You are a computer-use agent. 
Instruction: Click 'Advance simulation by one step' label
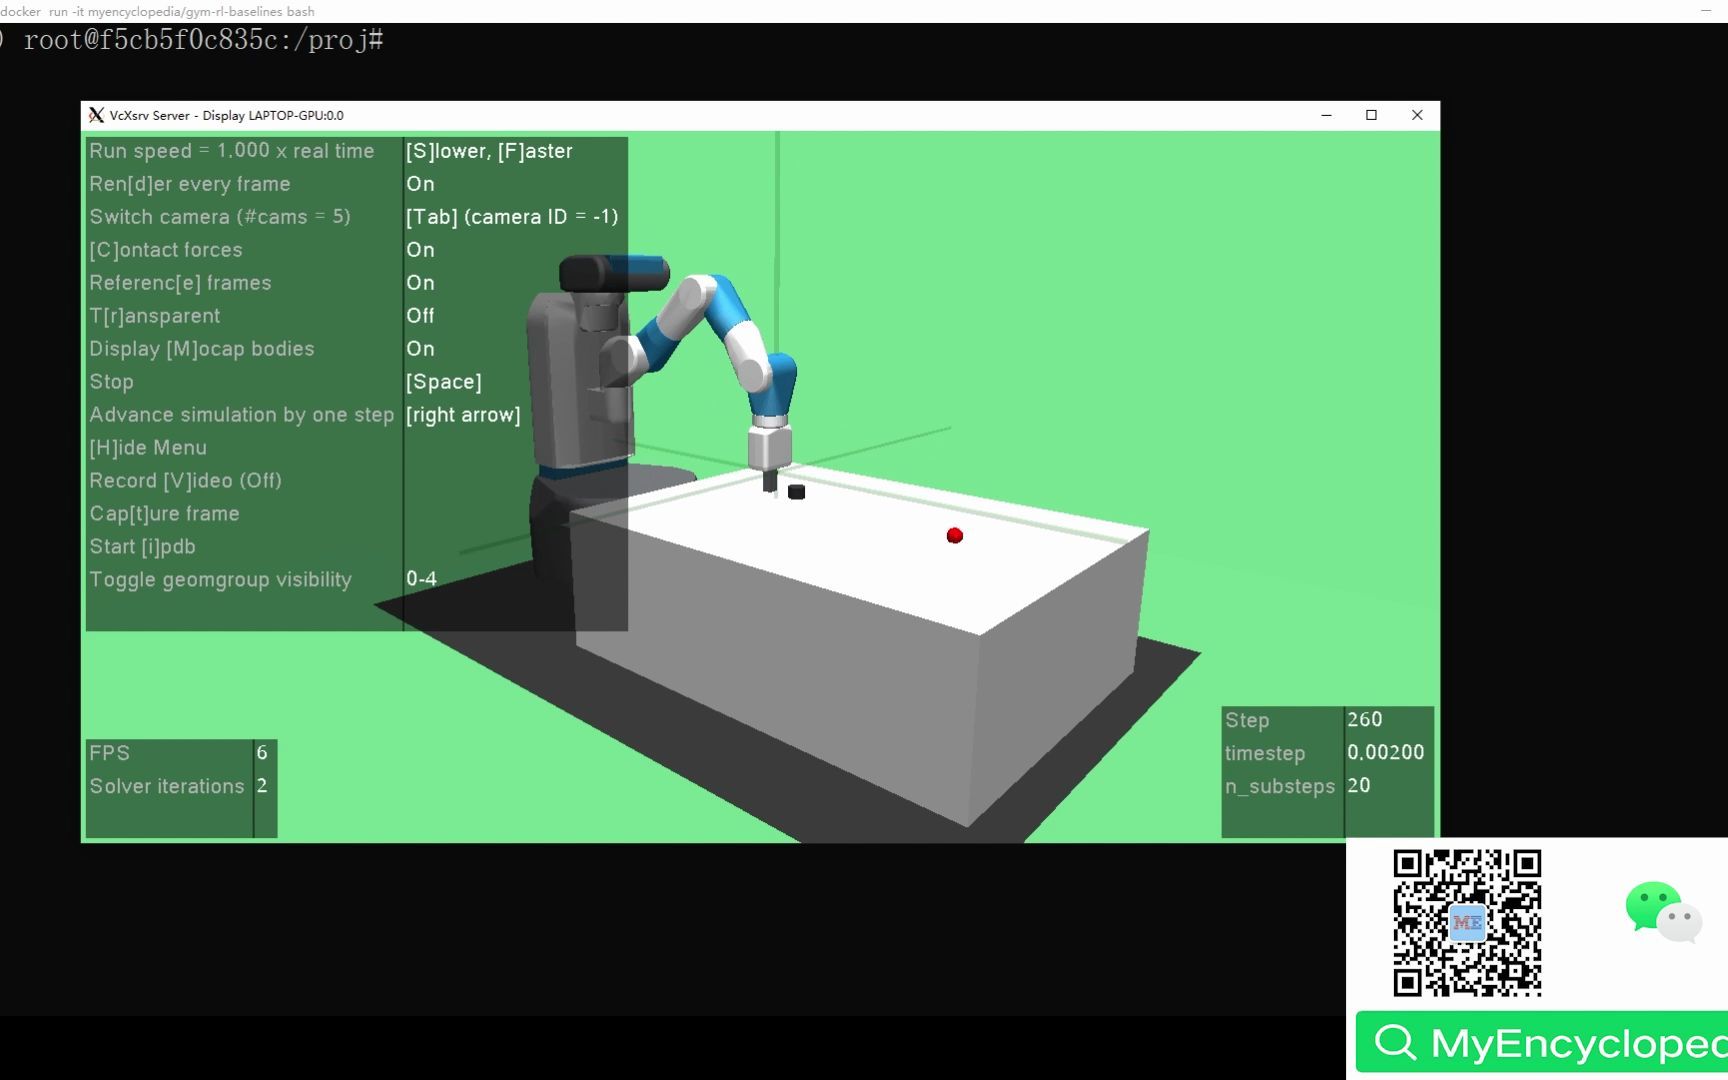click(242, 415)
